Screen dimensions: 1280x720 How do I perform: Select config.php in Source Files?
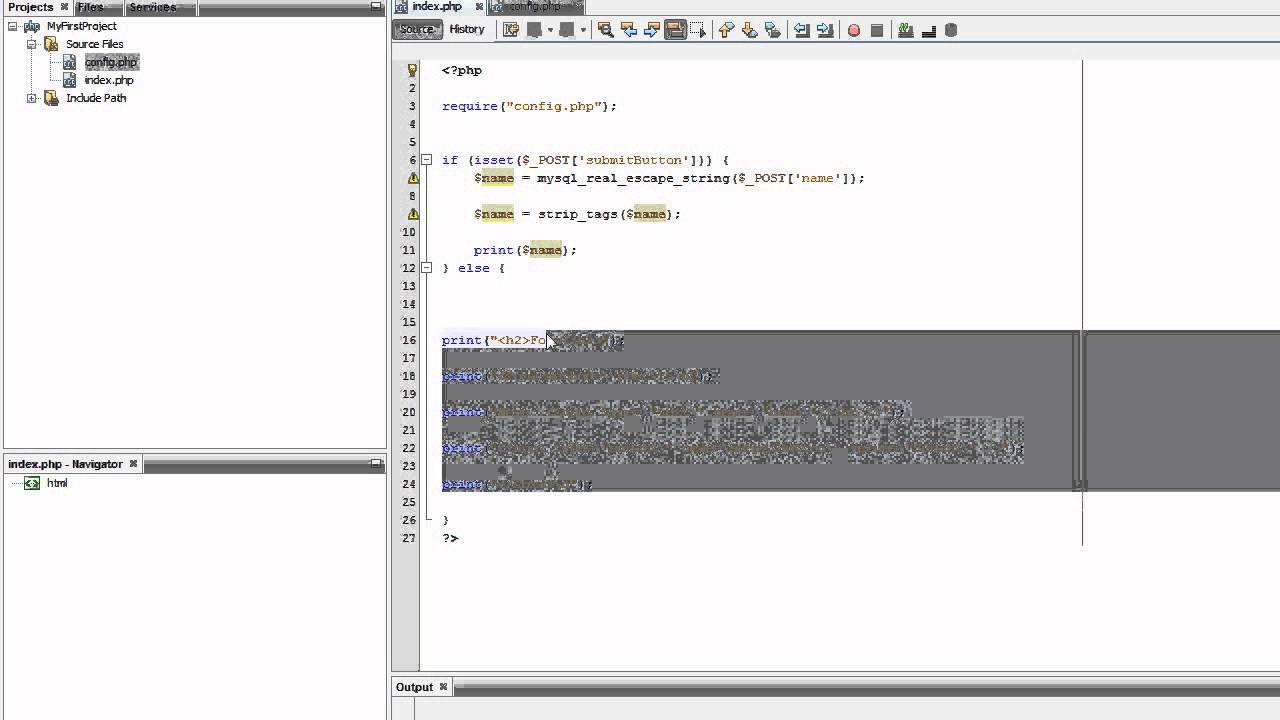tap(110, 62)
